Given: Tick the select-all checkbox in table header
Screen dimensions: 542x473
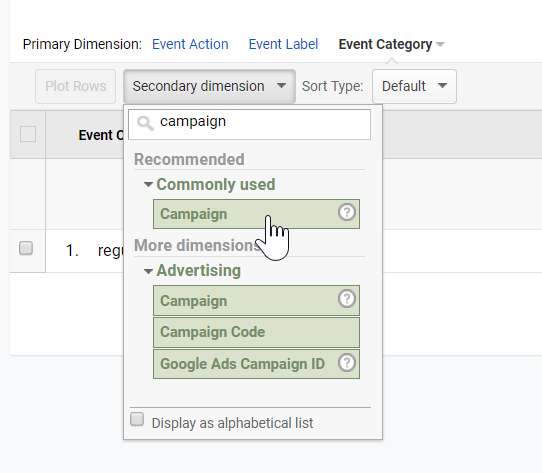Looking at the screenshot, I should pyautogui.click(x=28, y=134).
